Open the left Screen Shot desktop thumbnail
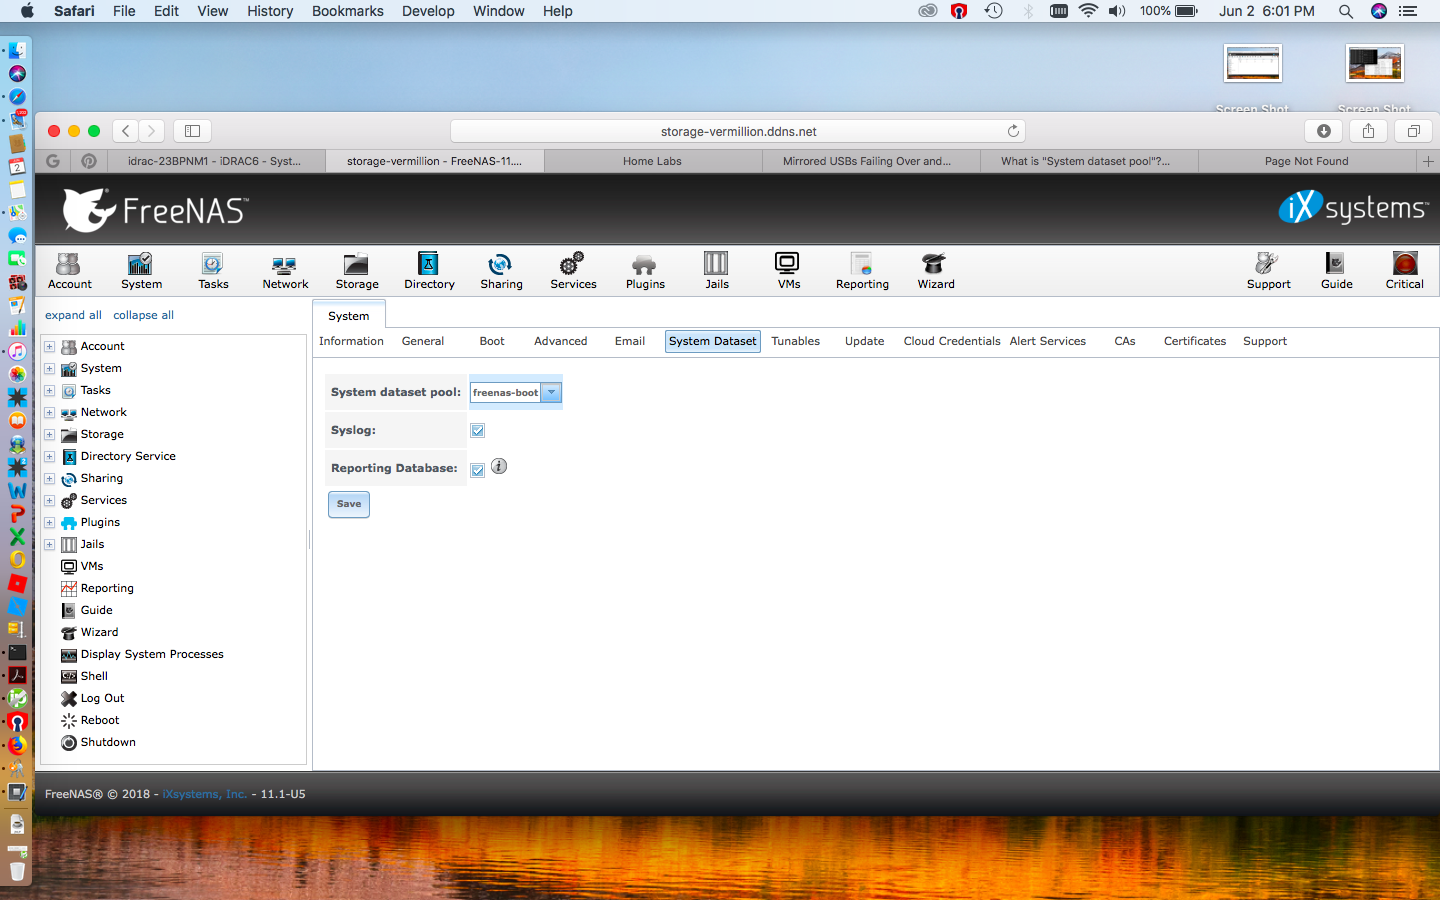Viewport: 1440px width, 900px height. click(x=1252, y=63)
